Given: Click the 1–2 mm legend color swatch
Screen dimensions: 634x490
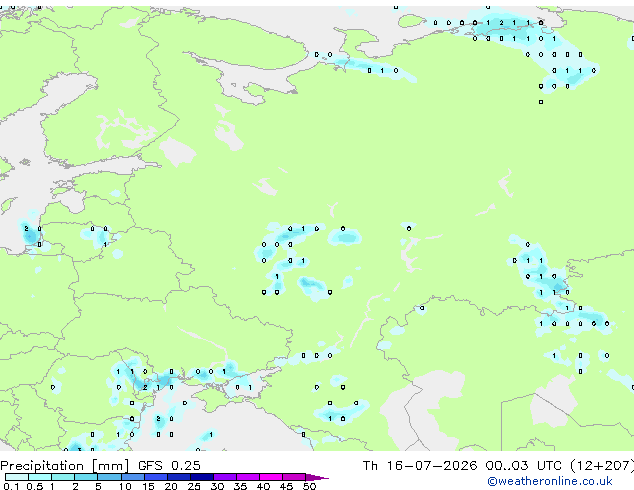Looking at the screenshot, I should (63, 477).
